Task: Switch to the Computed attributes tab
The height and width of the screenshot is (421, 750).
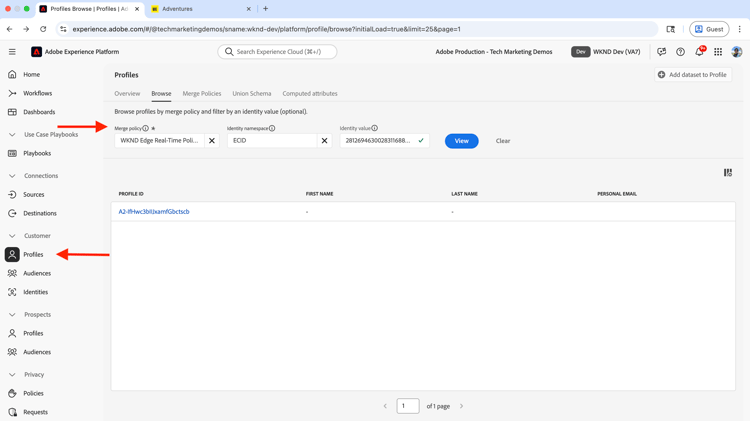Action: [x=310, y=94]
